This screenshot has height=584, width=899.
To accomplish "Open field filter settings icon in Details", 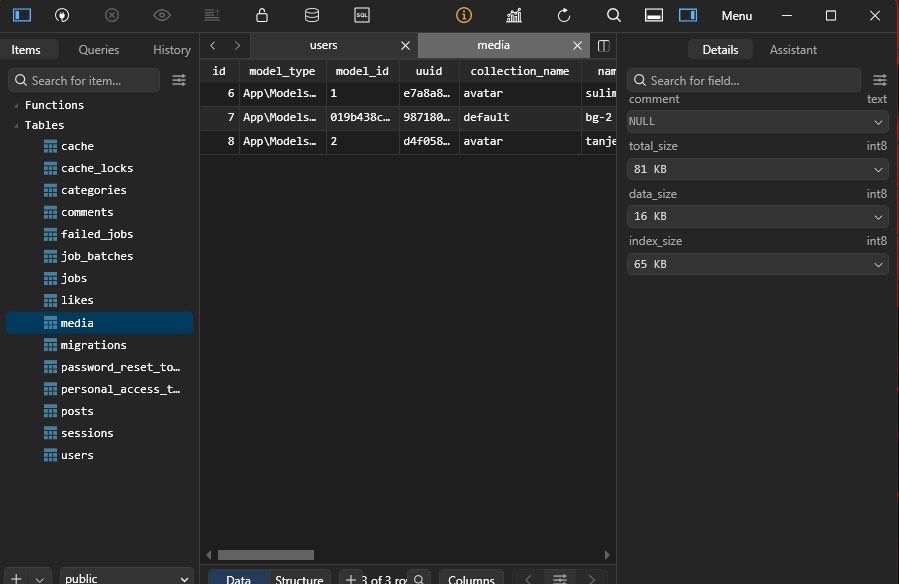I will (x=880, y=80).
